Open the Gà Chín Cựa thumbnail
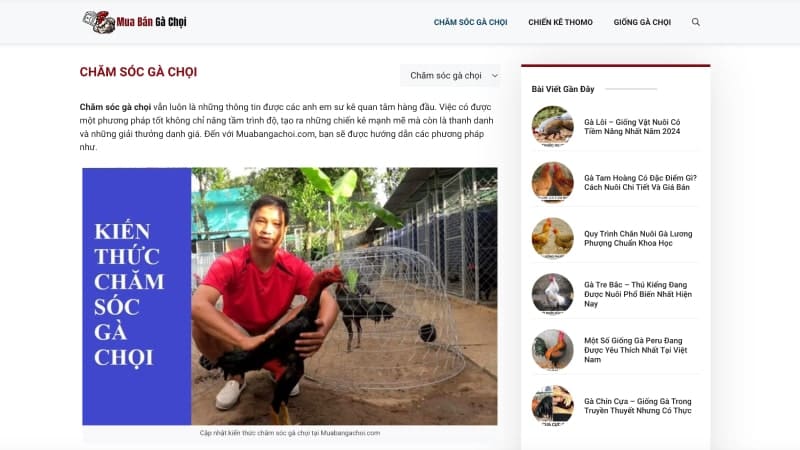The width and height of the screenshot is (800, 450). [x=552, y=406]
